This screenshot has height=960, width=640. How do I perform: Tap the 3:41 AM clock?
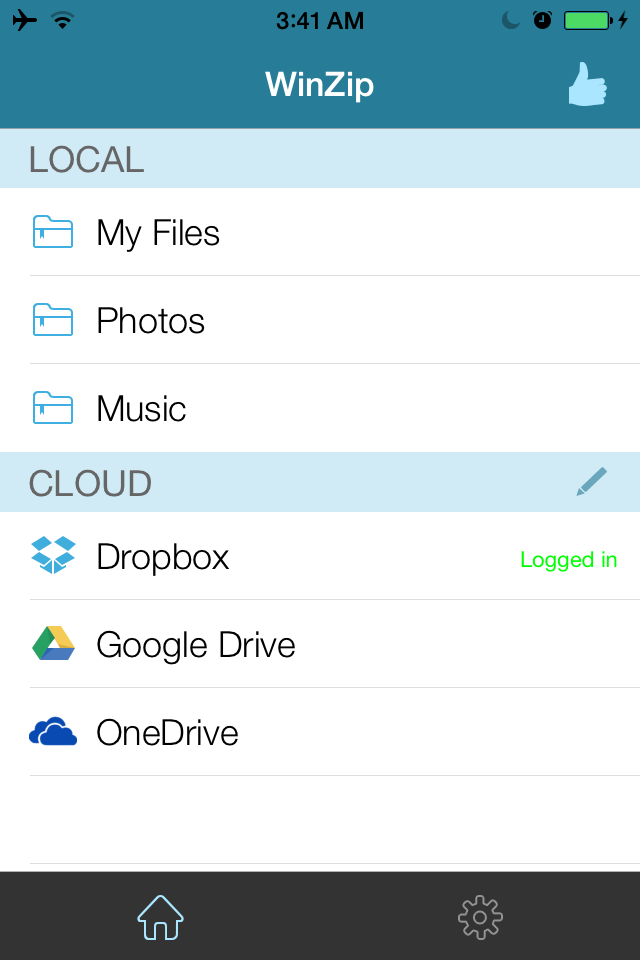[320, 21]
